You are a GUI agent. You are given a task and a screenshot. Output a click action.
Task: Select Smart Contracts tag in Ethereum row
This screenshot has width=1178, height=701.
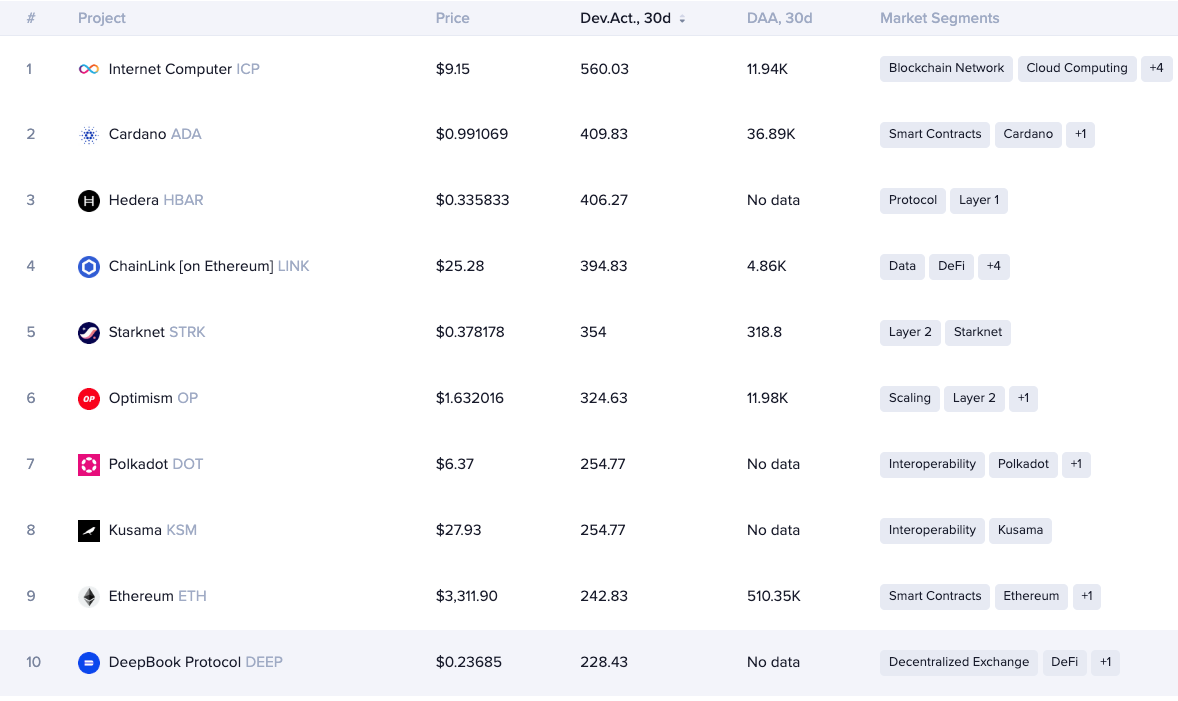935,597
